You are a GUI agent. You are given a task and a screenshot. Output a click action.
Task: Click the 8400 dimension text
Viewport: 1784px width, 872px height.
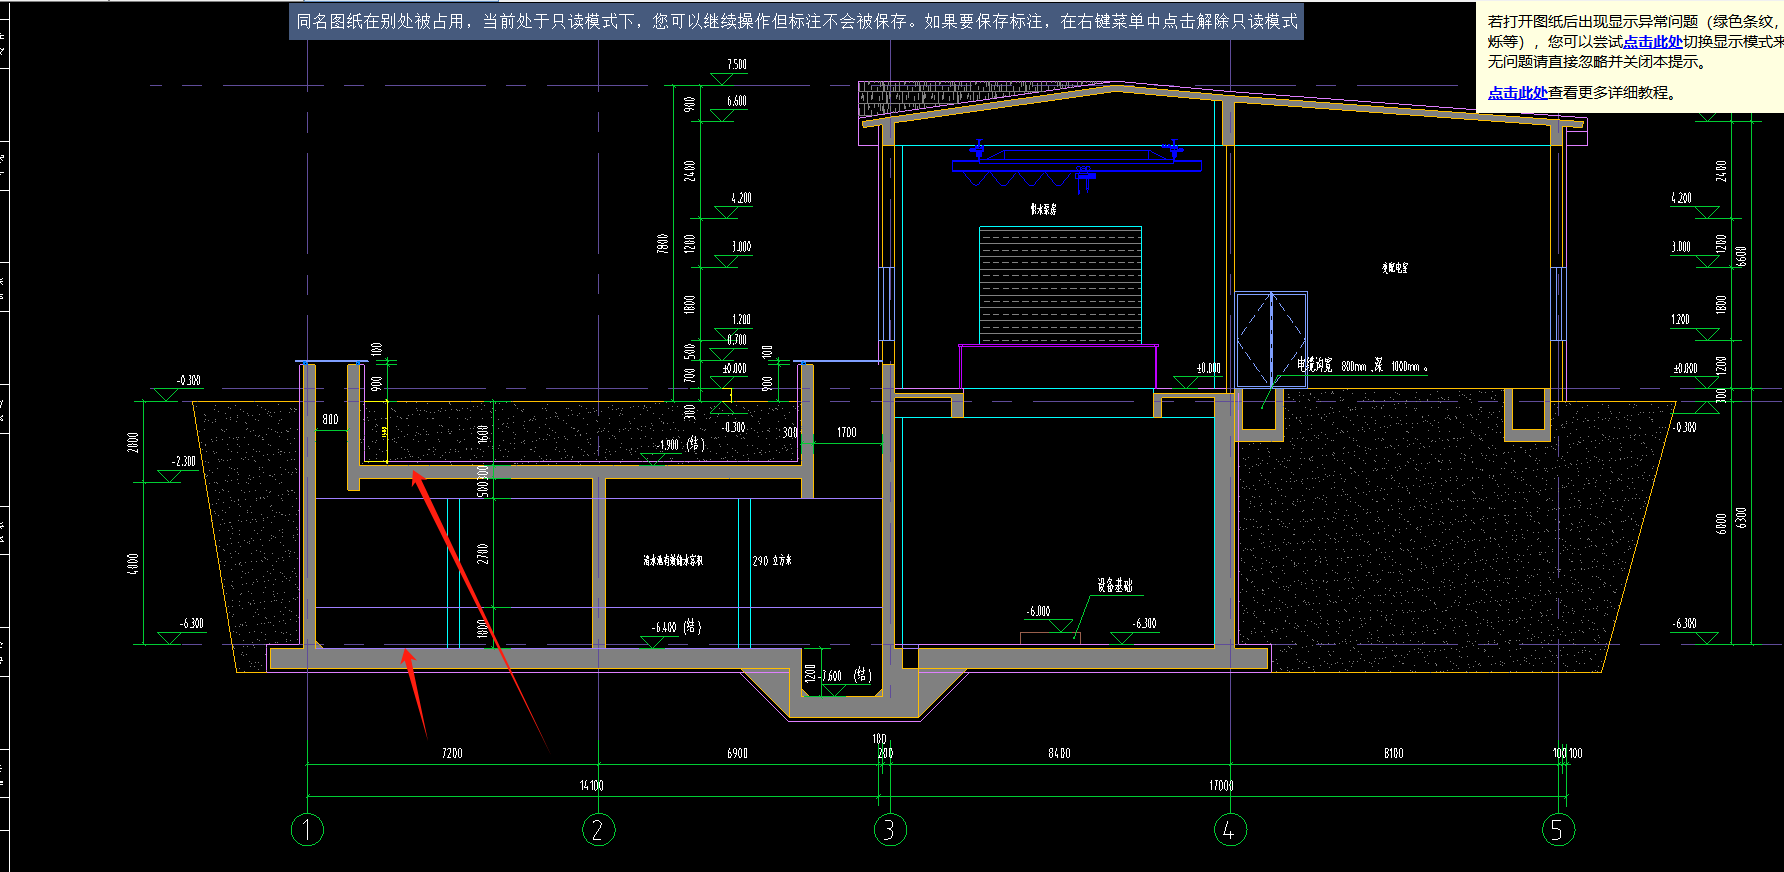pyautogui.click(x=1059, y=753)
